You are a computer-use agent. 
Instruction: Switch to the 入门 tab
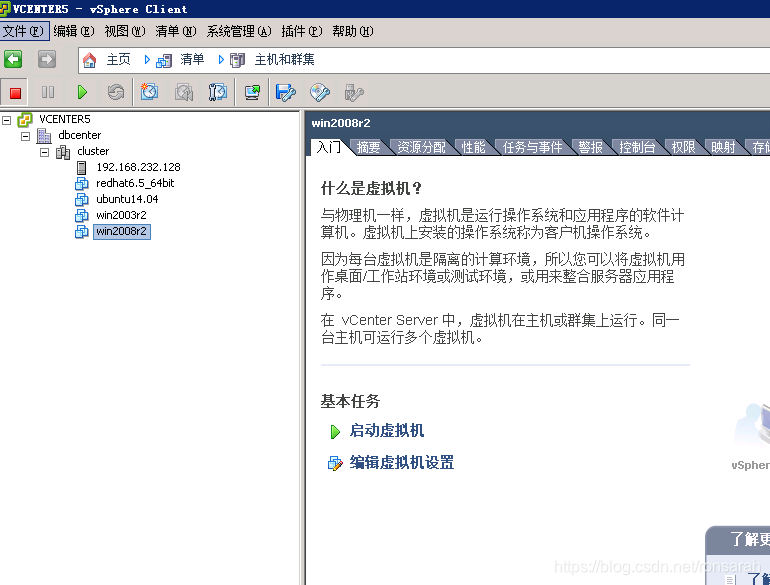(x=329, y=147)
